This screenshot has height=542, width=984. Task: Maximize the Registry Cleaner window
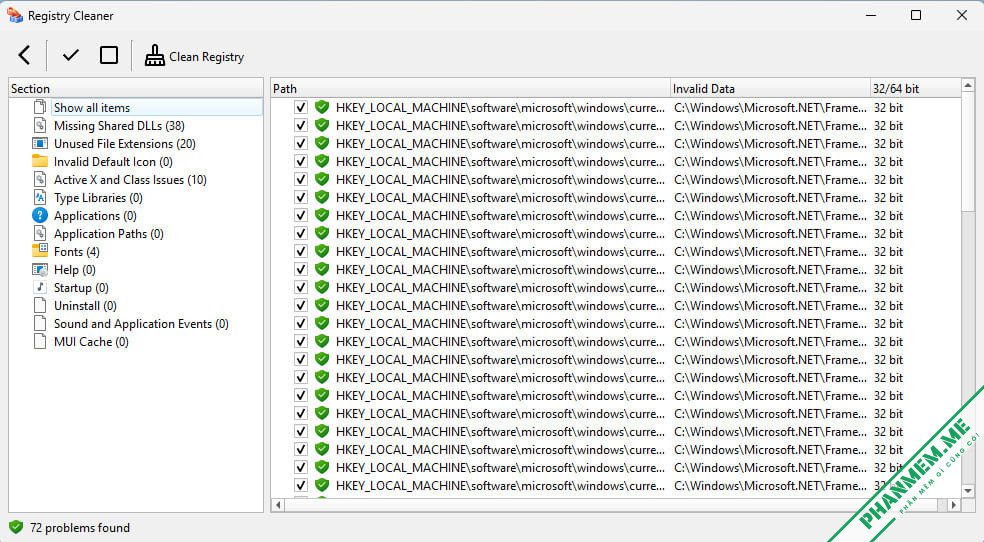916,15
